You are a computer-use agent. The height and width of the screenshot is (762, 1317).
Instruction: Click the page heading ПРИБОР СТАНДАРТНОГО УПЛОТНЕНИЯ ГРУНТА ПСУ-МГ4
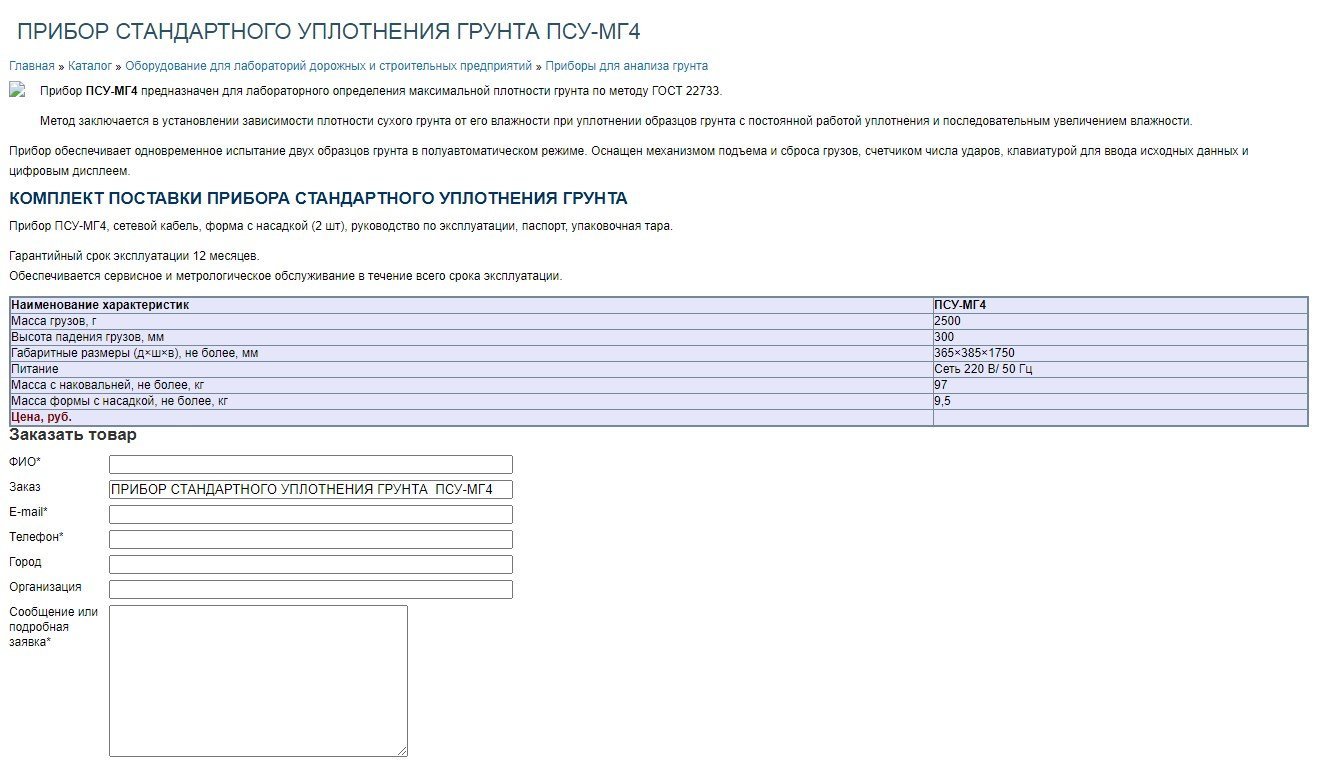point(328,31)
